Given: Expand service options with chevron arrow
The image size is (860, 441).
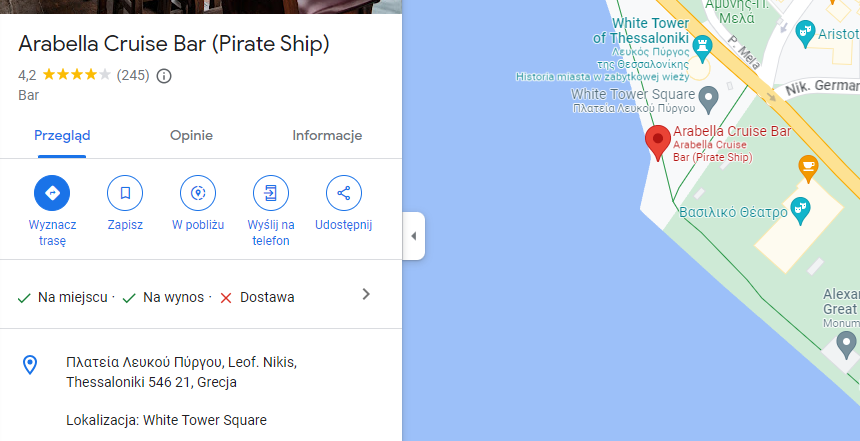Looking at the screenshot, I should click(x=366, y=294).
